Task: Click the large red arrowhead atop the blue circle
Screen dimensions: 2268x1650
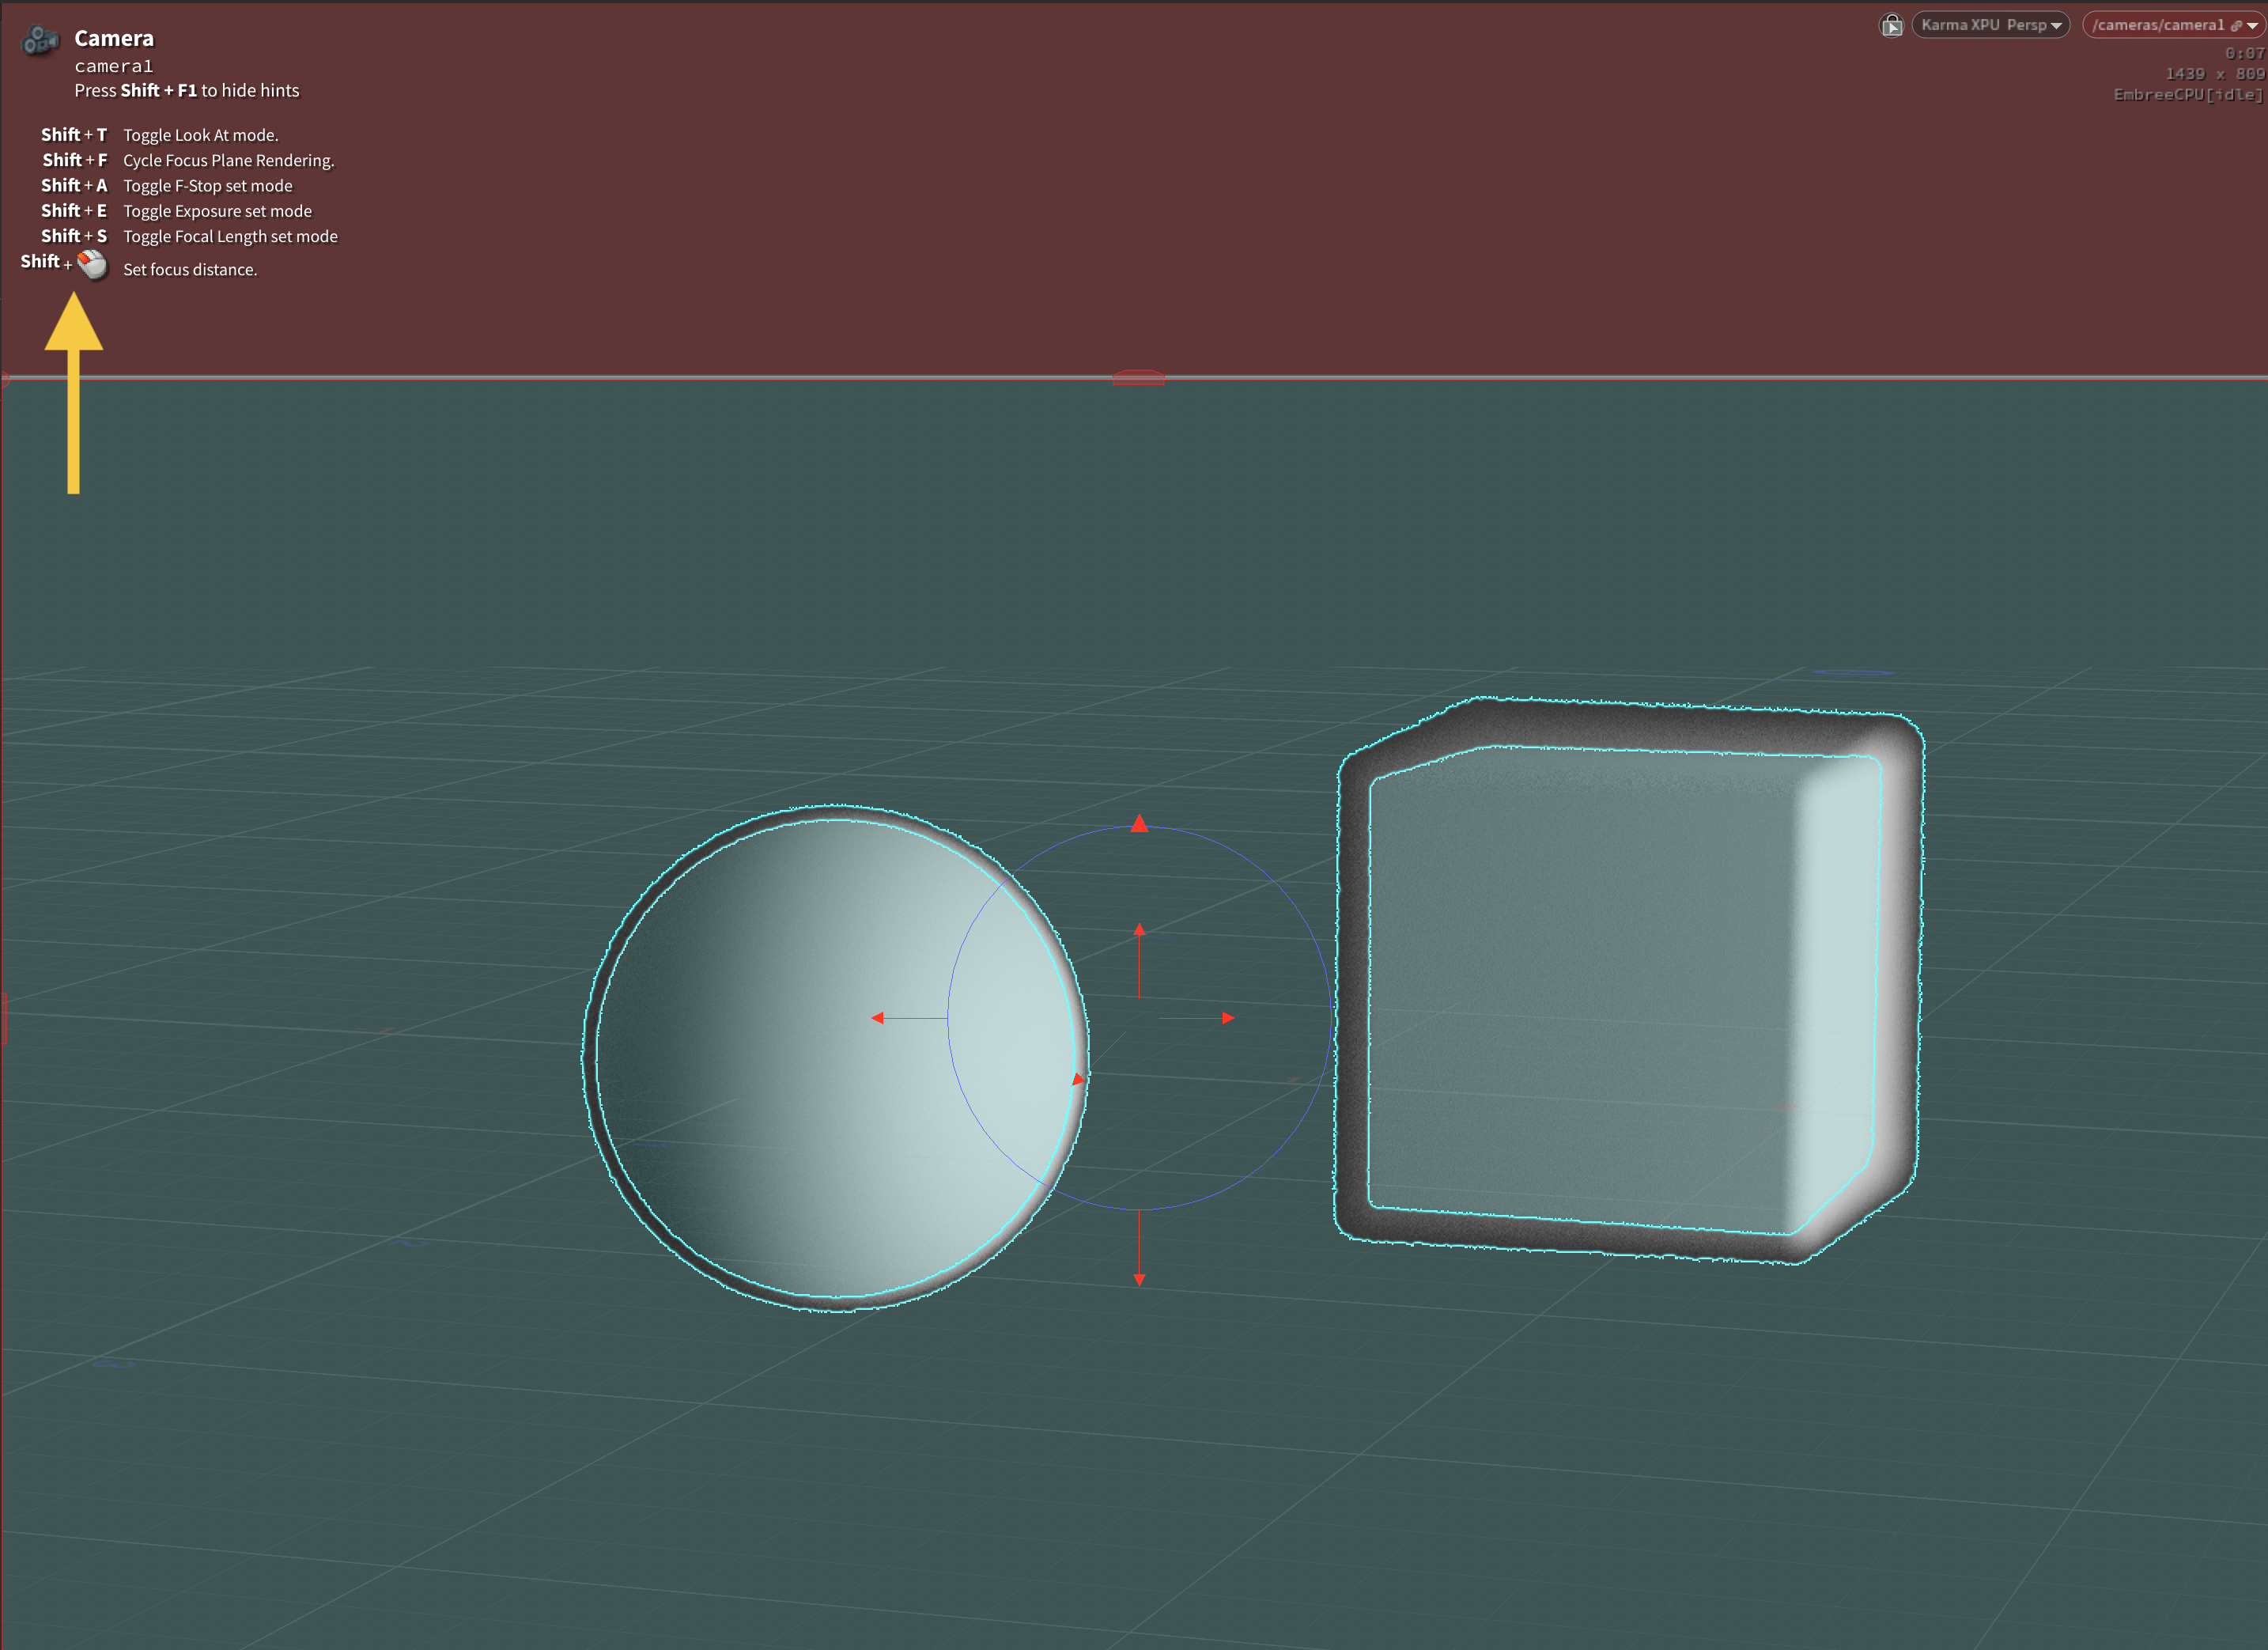Action: pyautogui.click(x=1139, y=823)
